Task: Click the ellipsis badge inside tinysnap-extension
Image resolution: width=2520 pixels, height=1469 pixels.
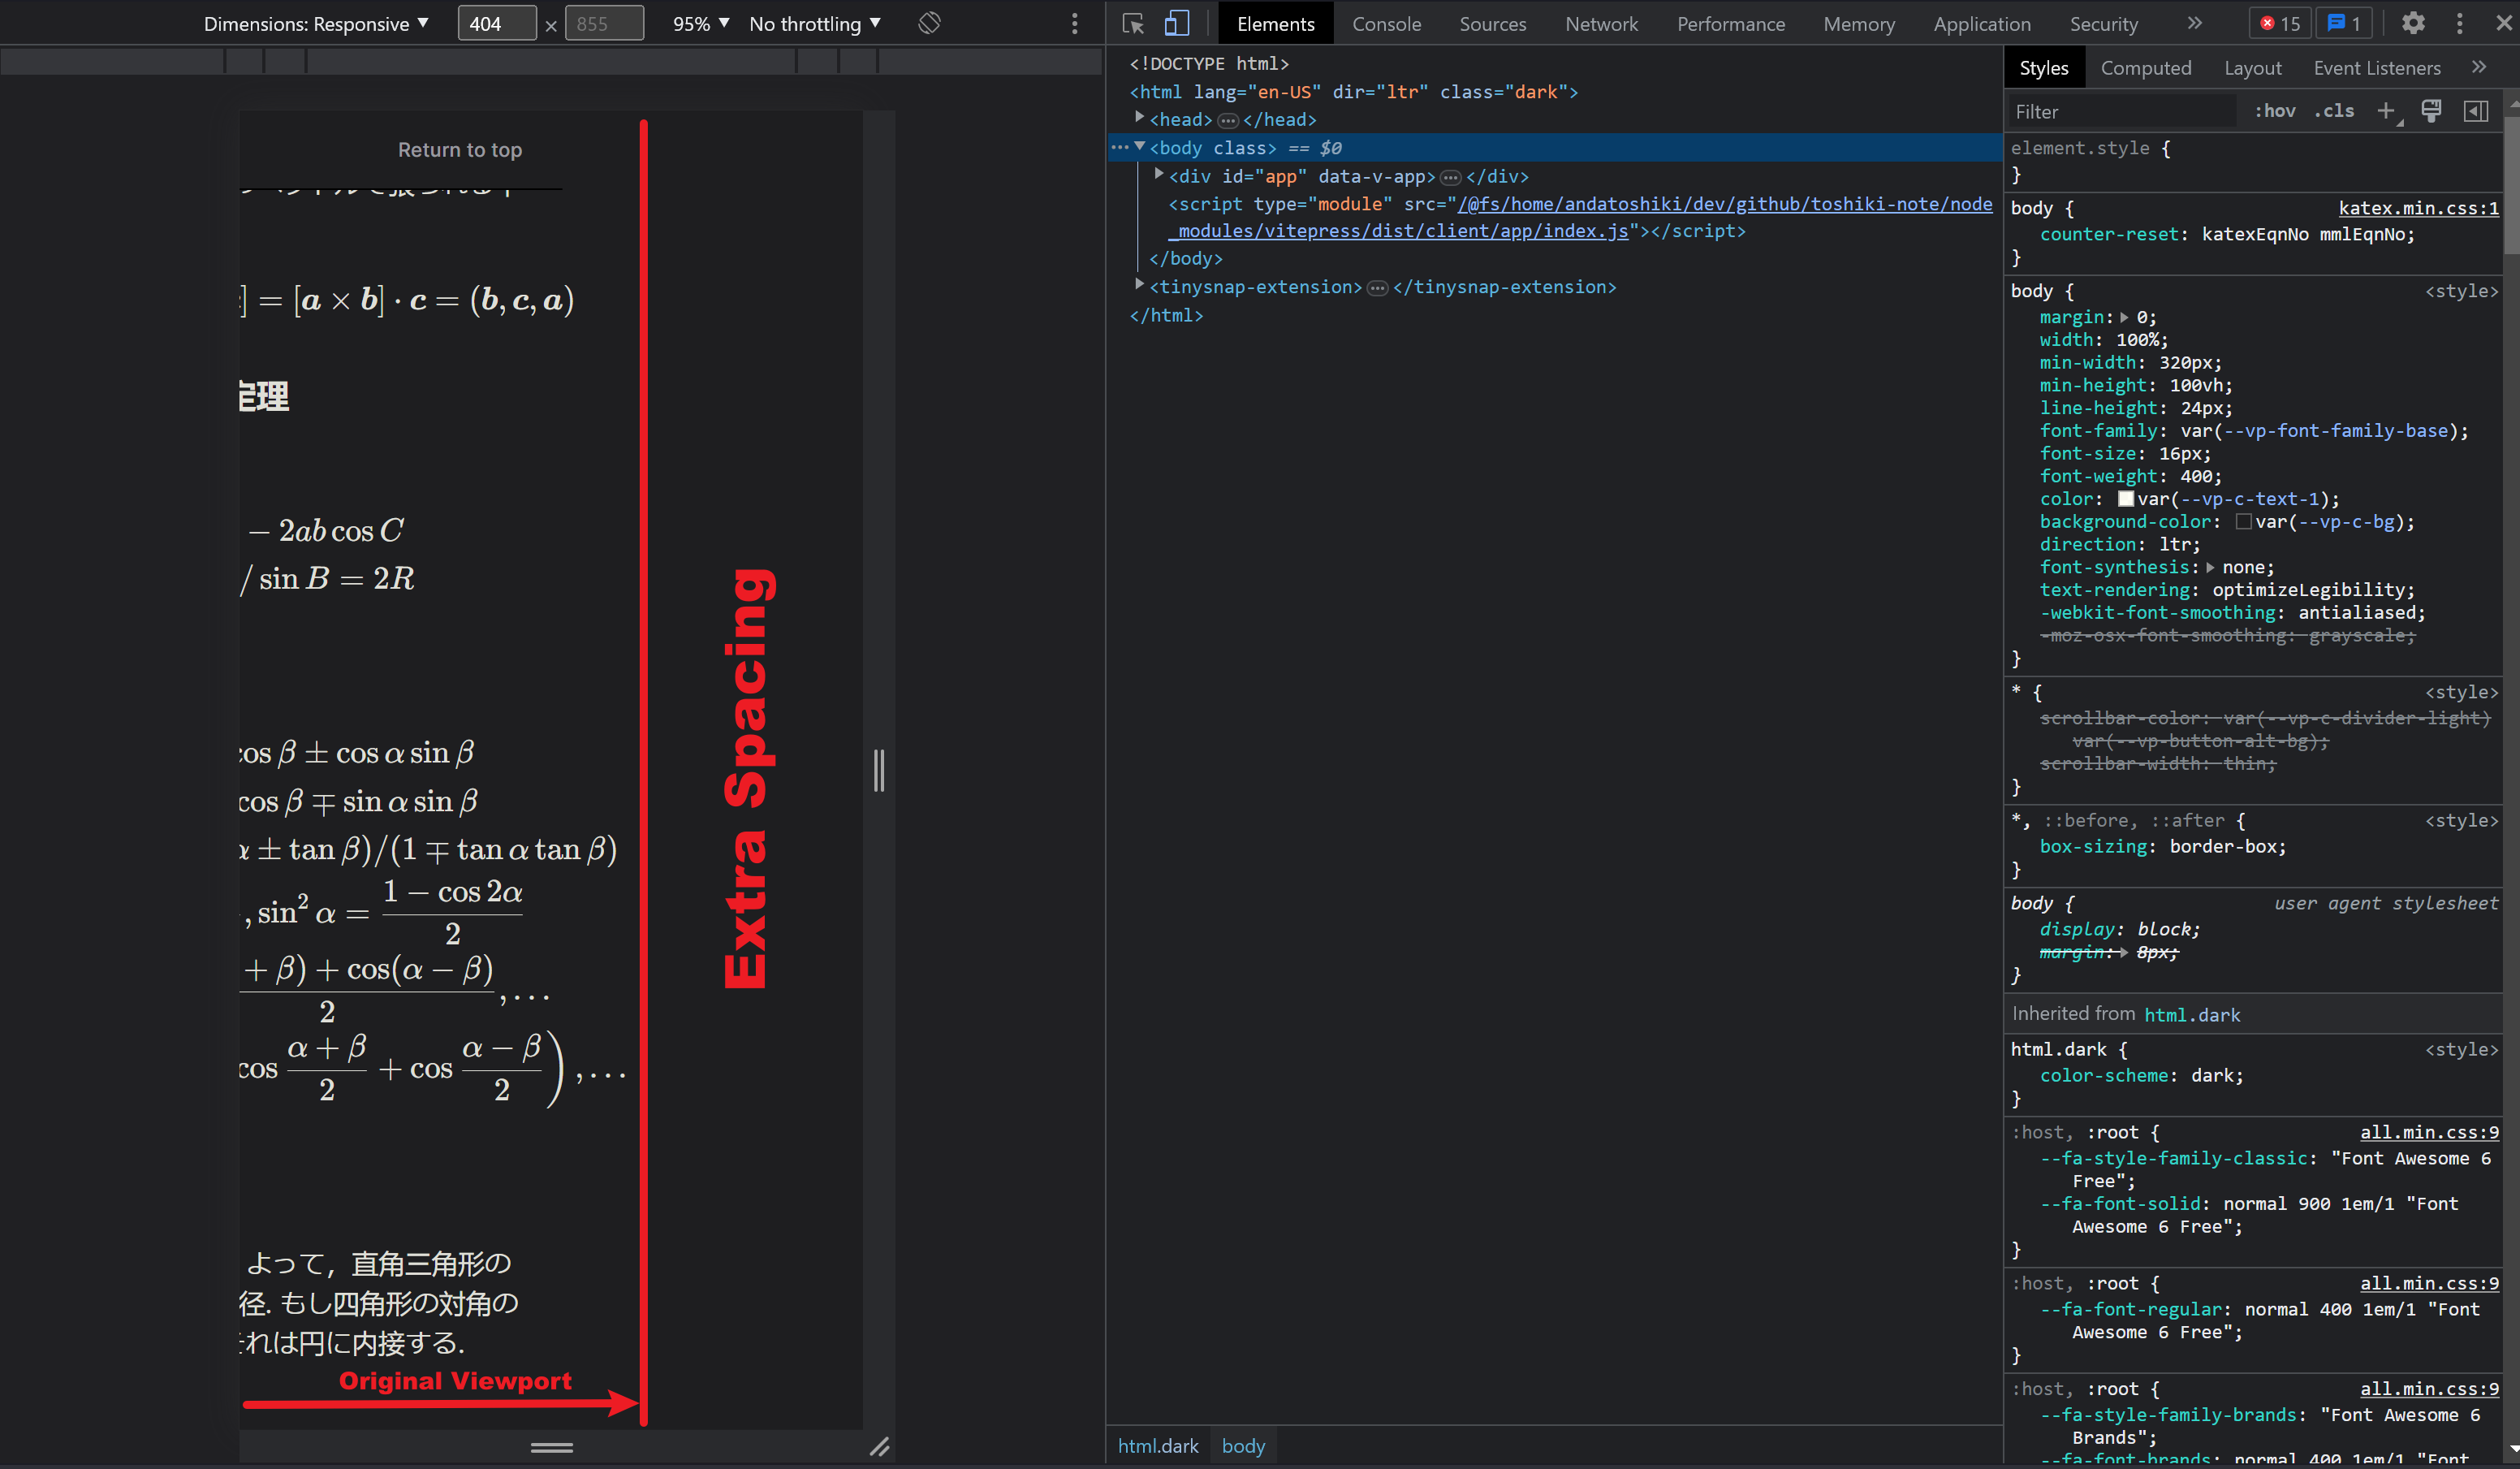Action: pyautogui.click(x=1377, y=288)
